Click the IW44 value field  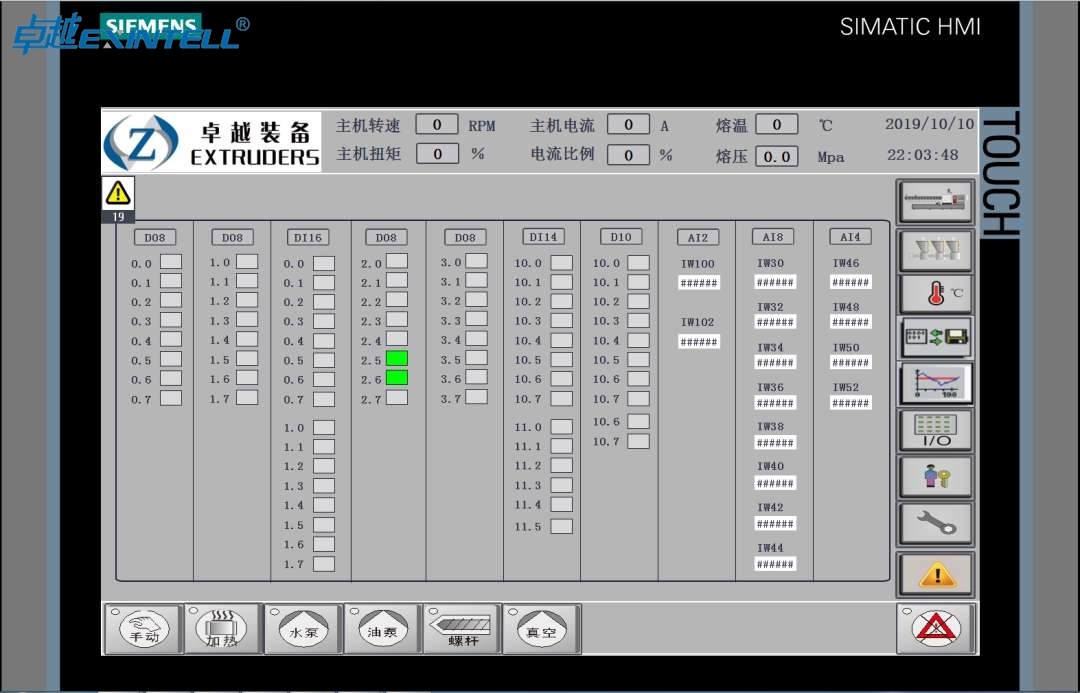[x=775, y=564]
